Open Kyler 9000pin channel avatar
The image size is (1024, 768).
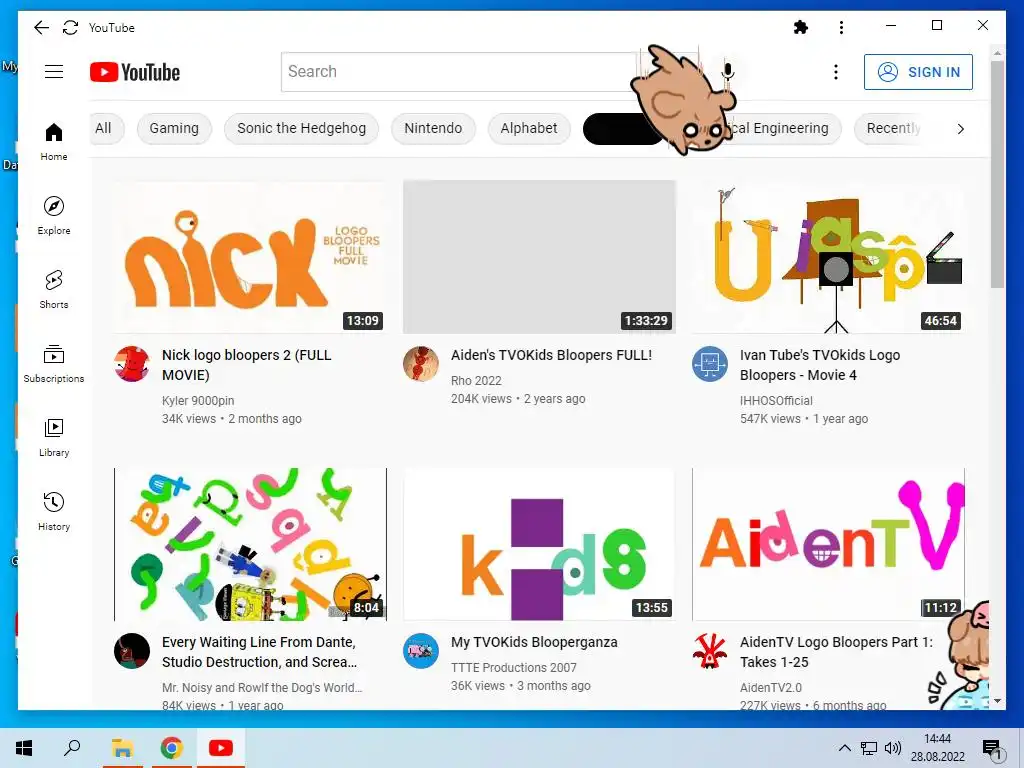(x=132, y=364)
